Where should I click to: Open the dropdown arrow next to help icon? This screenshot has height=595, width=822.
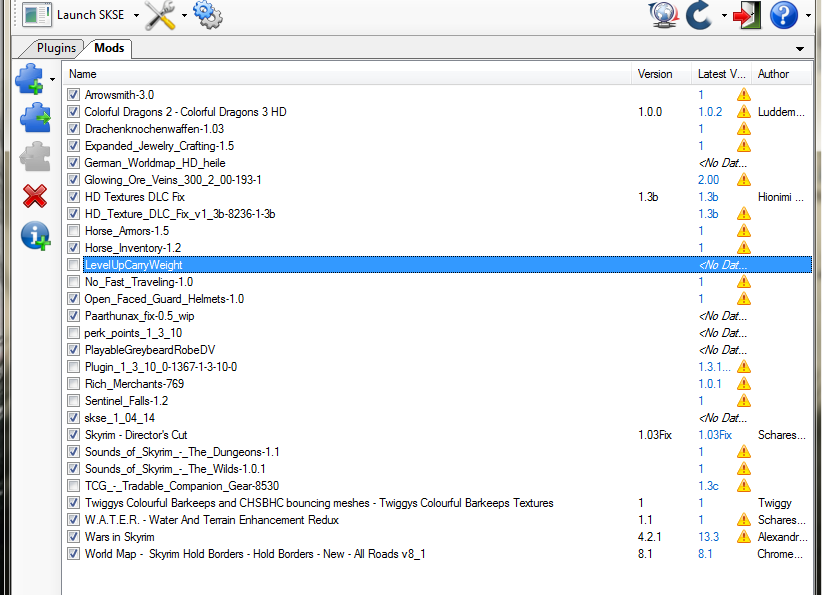(808, 16)
